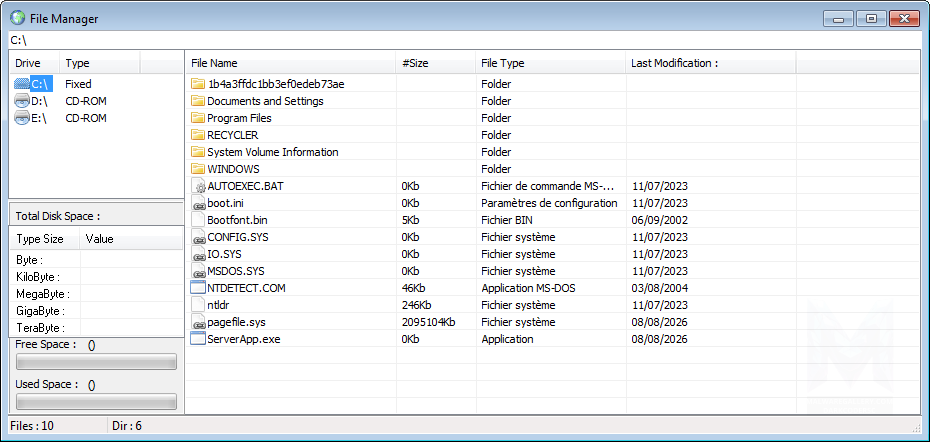Sort by the File Name column header

coord(291,63)
